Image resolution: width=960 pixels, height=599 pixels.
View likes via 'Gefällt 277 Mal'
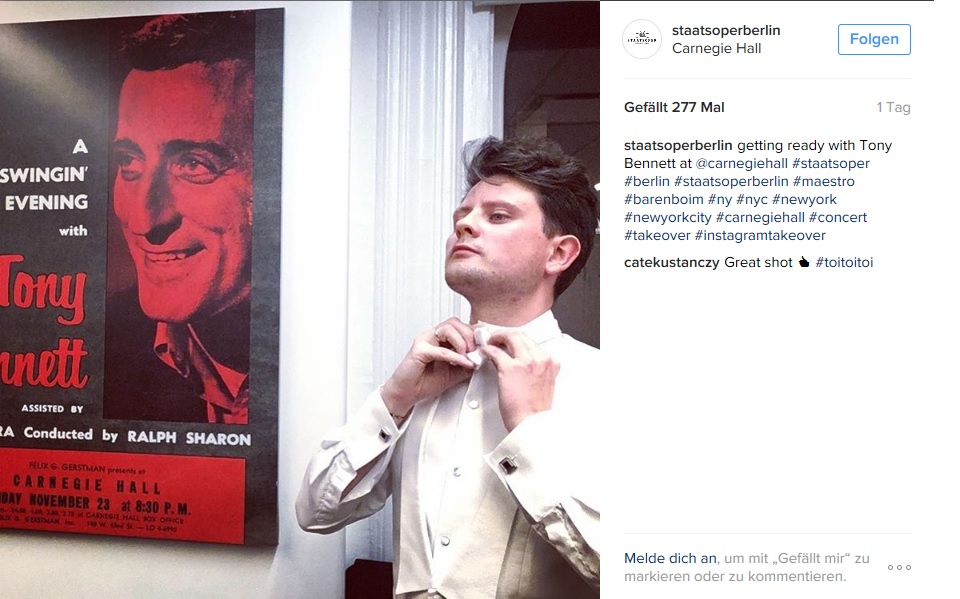click(674, 107)
